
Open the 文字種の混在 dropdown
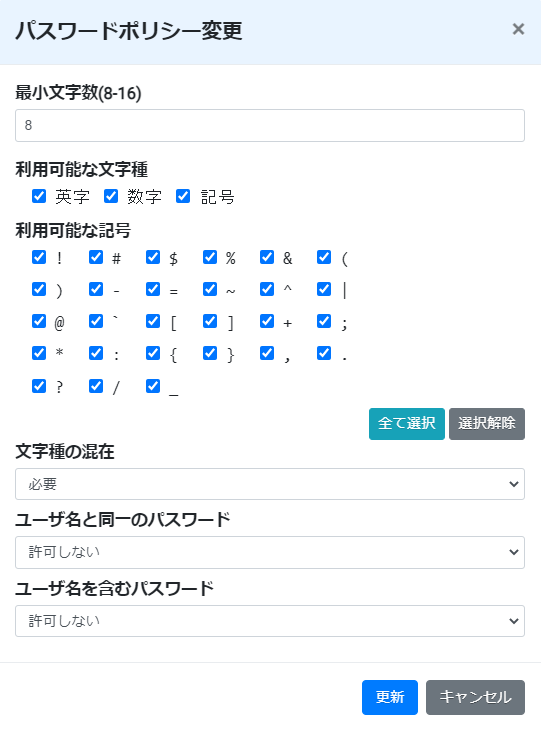pyautogui.click(x=270, y=484)
